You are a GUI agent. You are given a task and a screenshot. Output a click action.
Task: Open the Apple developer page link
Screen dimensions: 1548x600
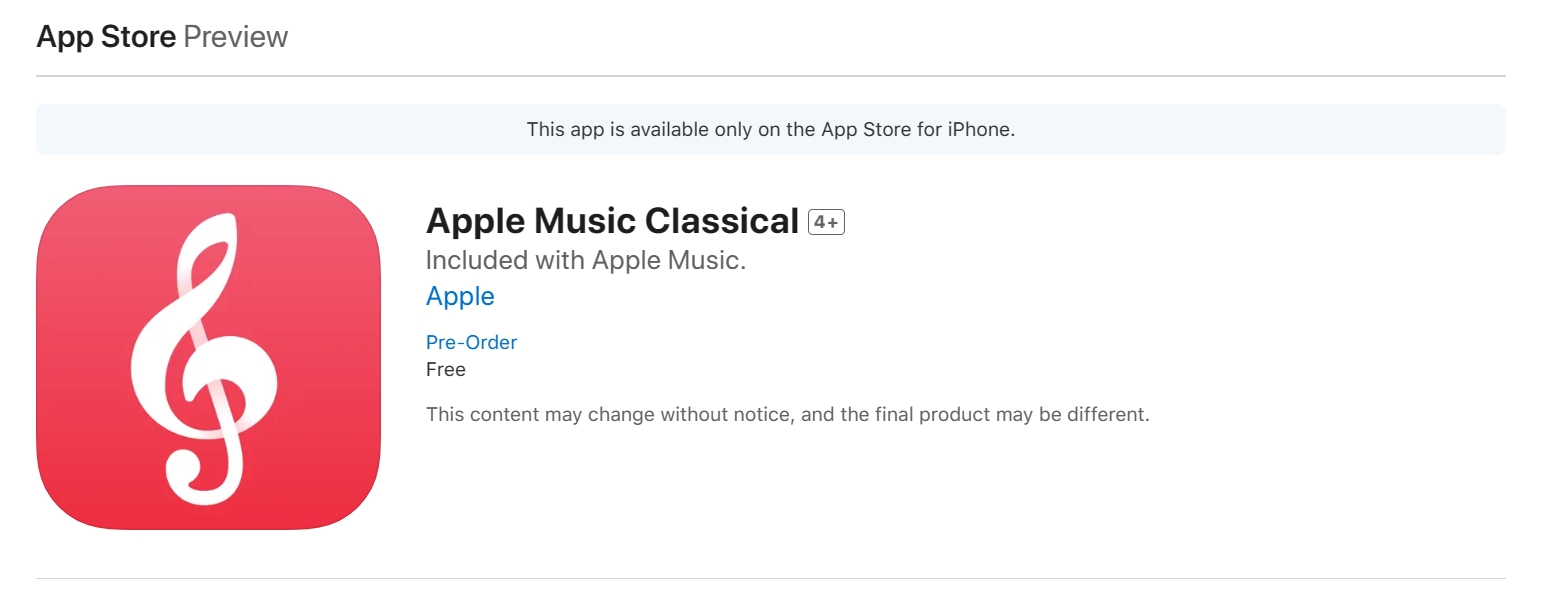pyautogui.click(x=460, y=296)
